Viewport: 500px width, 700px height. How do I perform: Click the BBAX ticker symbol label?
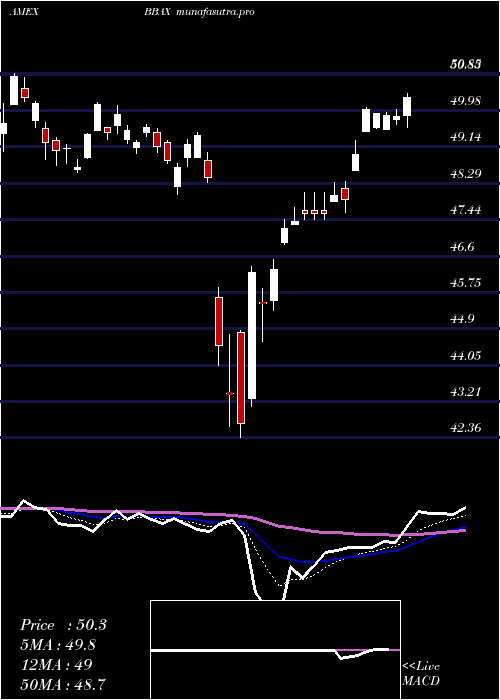[158, 12]
